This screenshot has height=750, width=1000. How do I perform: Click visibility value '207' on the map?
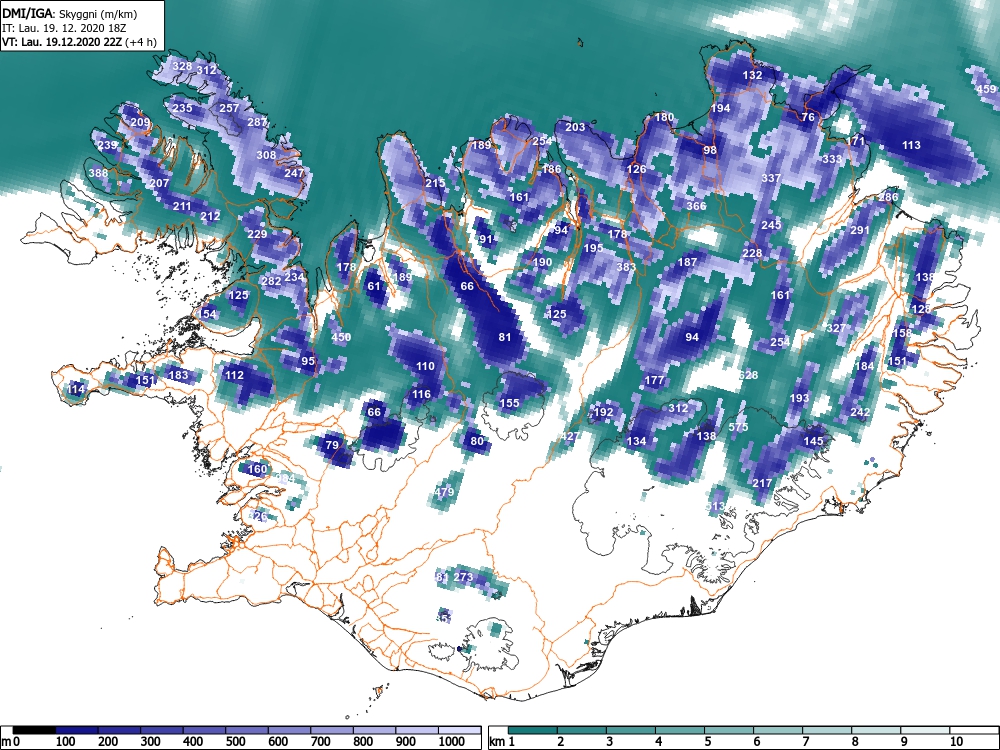159,183
